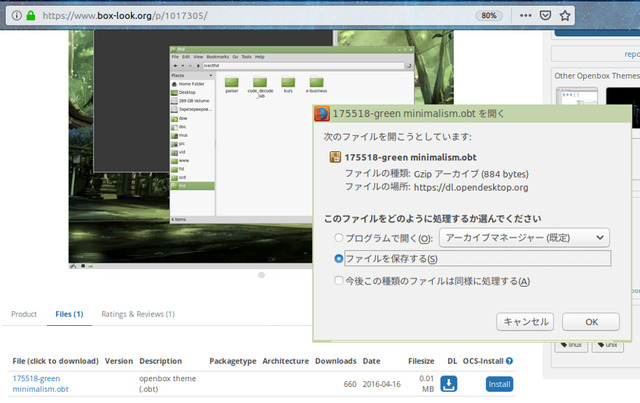
Task: Click the site information icon in address bar
Action: click(x=16, y=16)
